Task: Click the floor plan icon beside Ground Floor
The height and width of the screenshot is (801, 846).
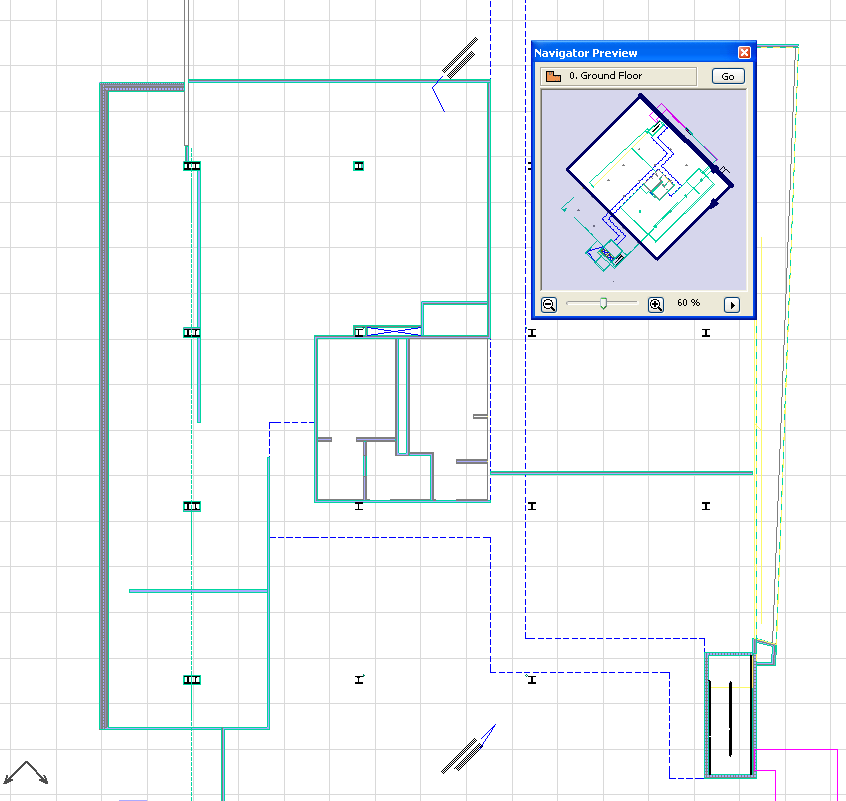Action: click(x=553, y=76)
